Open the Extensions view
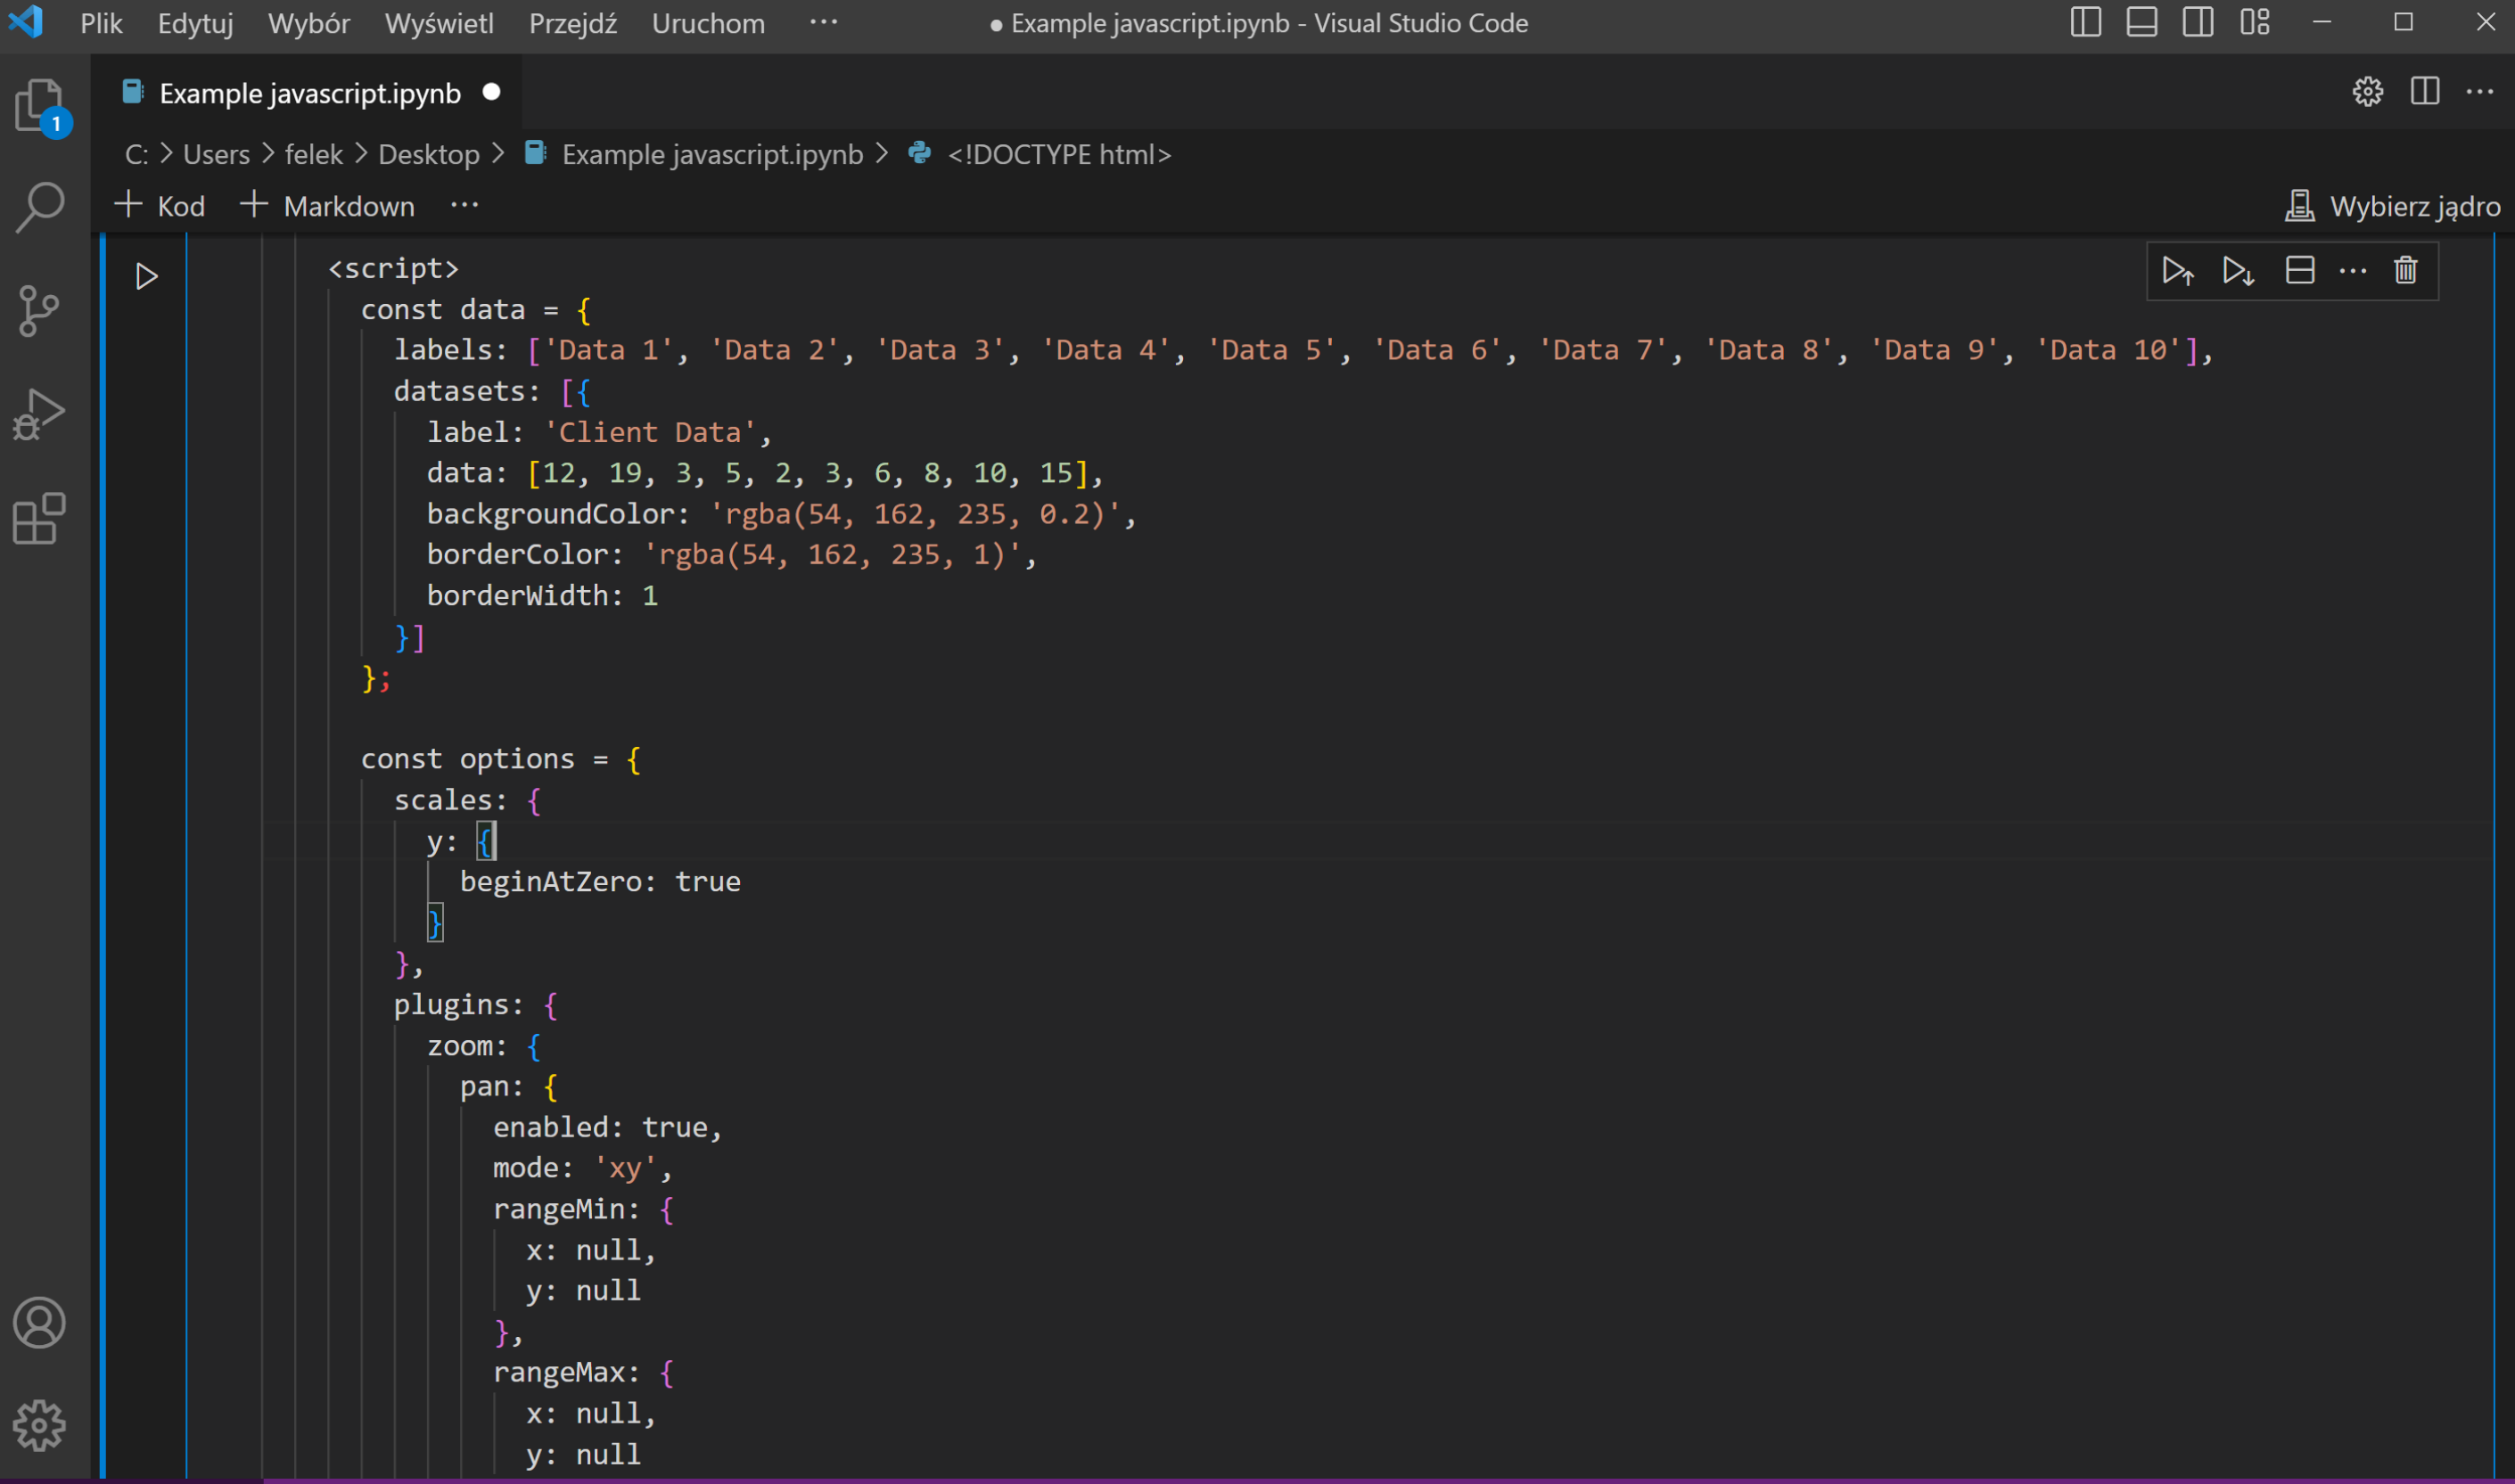Image resolution: width=2515 pixels, height=1484 pixels. click(x=39, y=519)
